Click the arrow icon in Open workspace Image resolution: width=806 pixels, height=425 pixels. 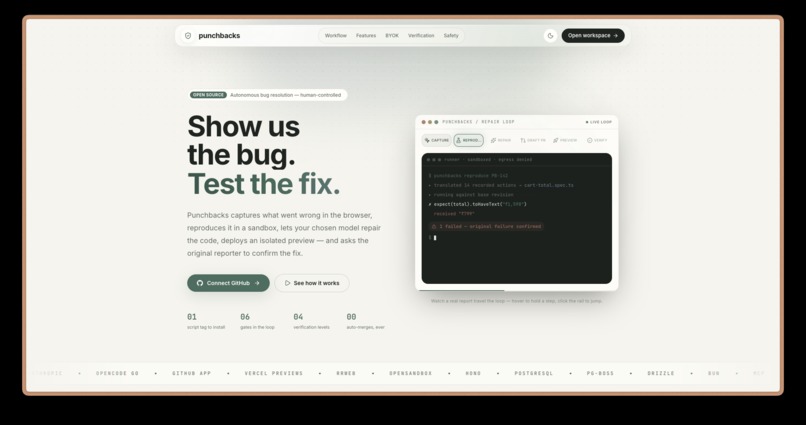click(x=616, y=36)
